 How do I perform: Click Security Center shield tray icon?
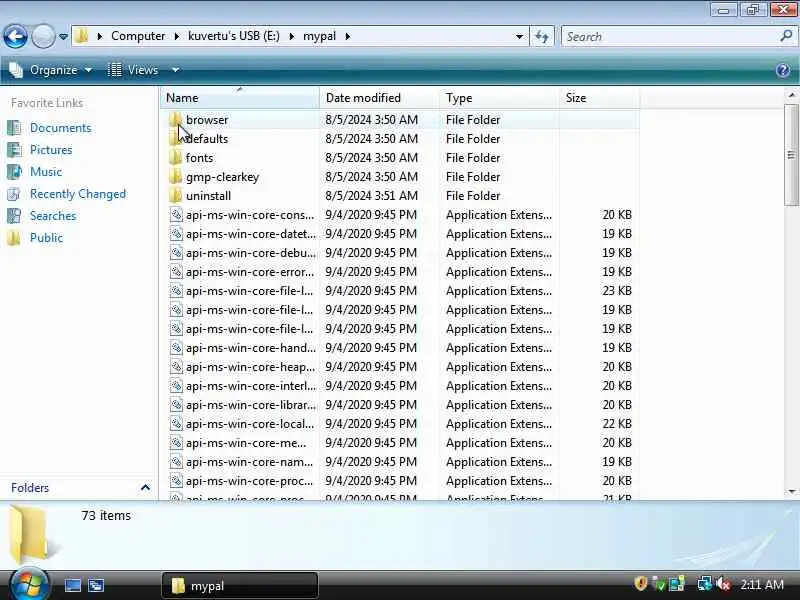click(x=640, y=584)
